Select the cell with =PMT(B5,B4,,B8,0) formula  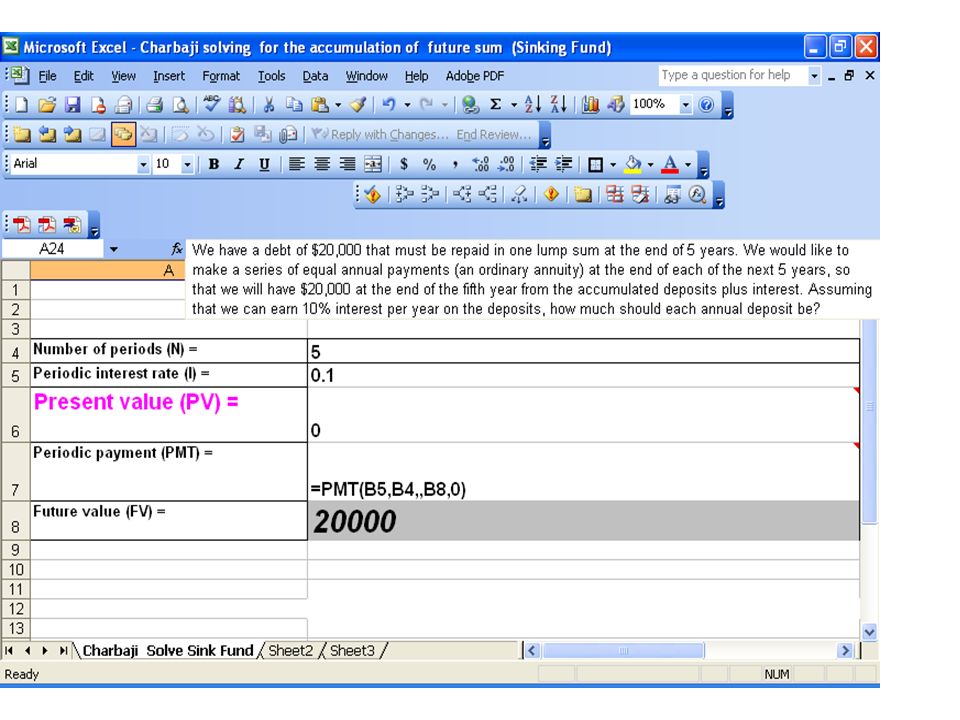click(583, 472)
